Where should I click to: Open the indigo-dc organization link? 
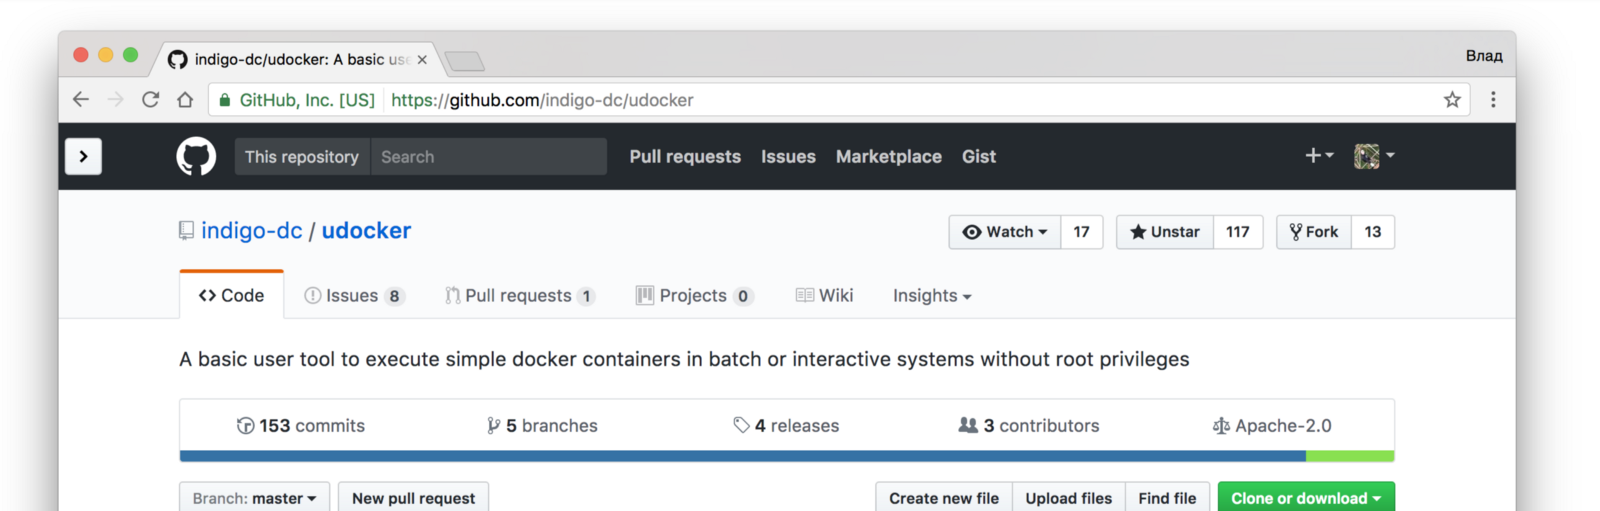[x=252, y=231]
